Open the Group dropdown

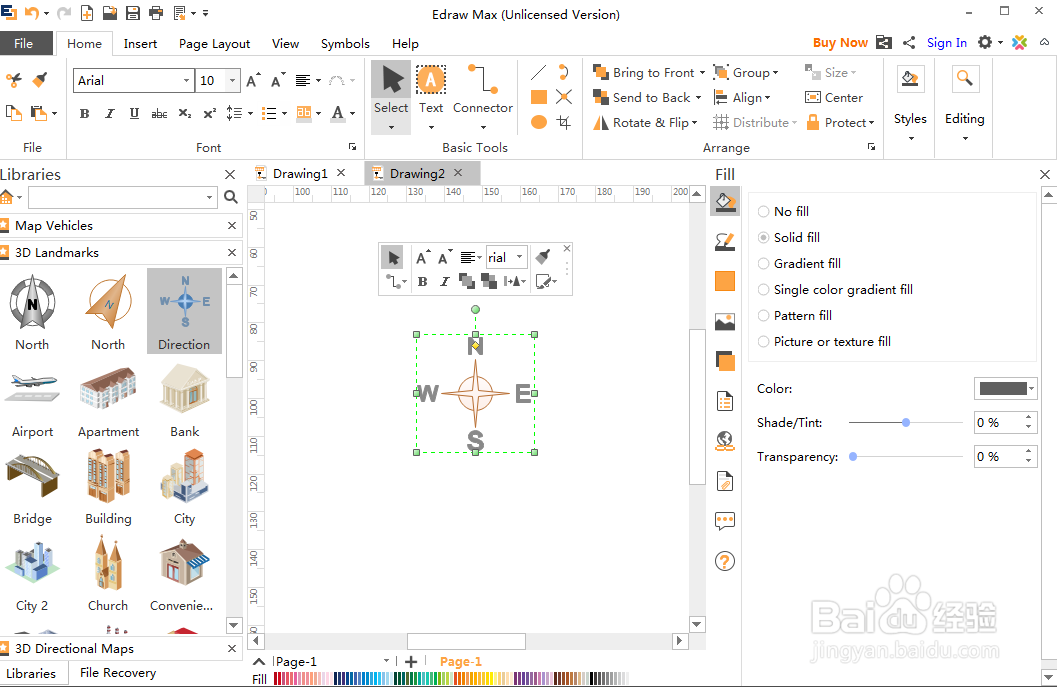point(746,72)
